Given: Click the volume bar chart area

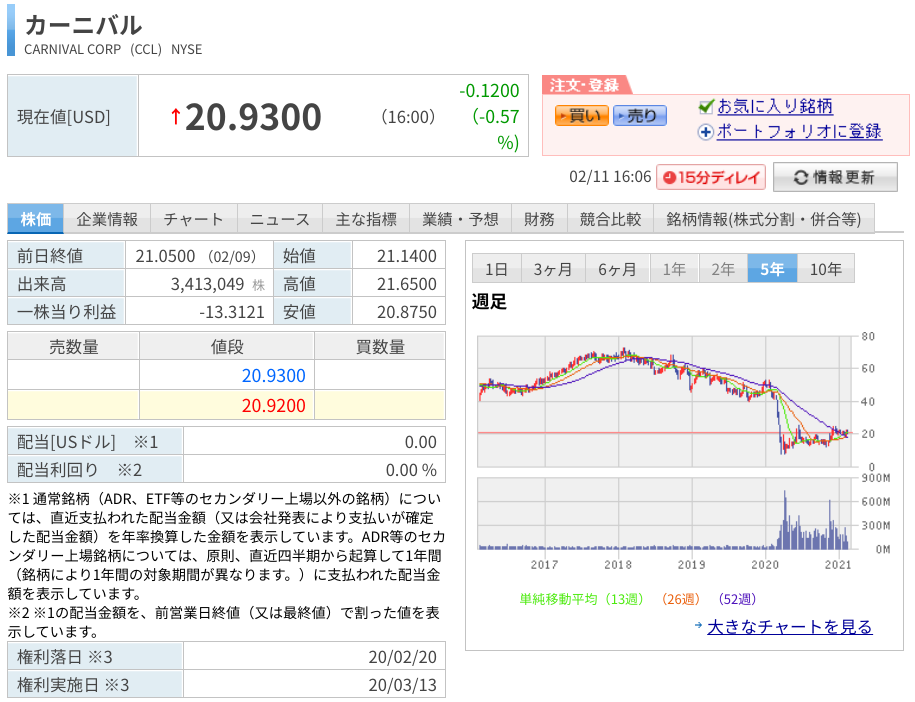Looking at the screenshot, I should tap(664, 514).
